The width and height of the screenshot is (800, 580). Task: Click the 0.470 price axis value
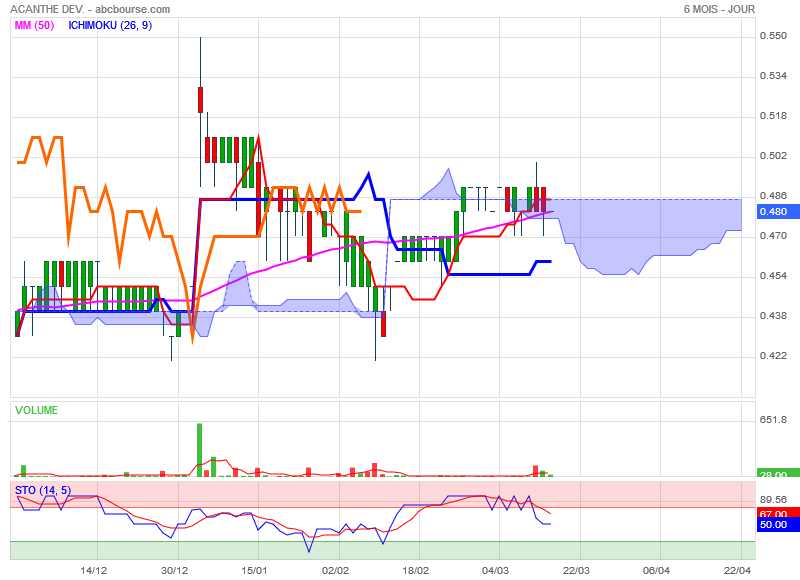click(773, 236)
